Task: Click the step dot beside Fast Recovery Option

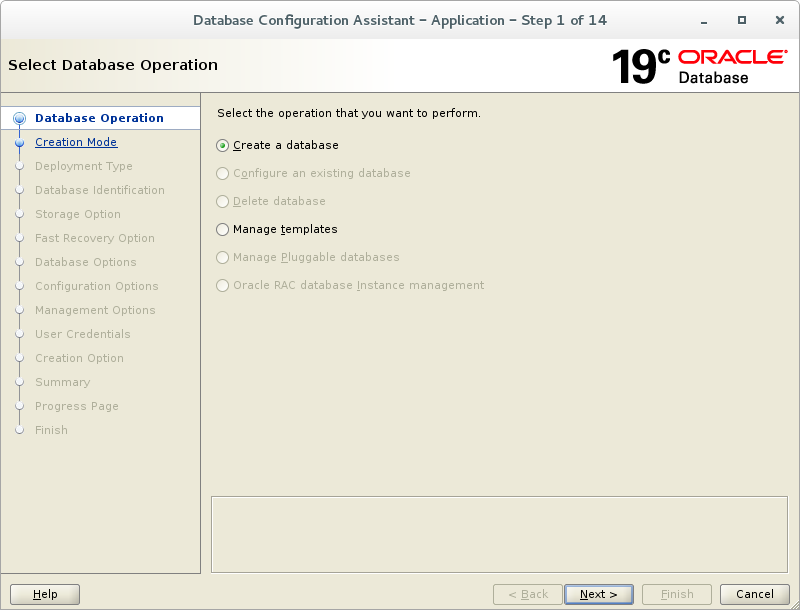Action: (20, 238)
